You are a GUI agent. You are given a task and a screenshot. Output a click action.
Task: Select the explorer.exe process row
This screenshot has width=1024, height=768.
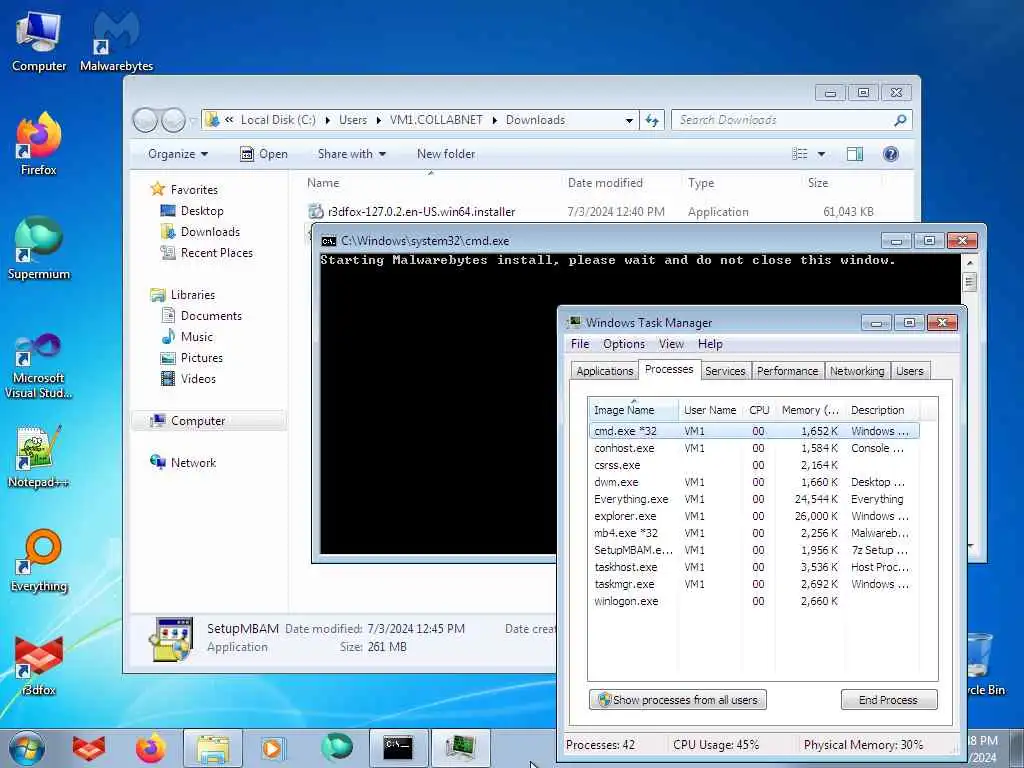(x=754, y=516)
